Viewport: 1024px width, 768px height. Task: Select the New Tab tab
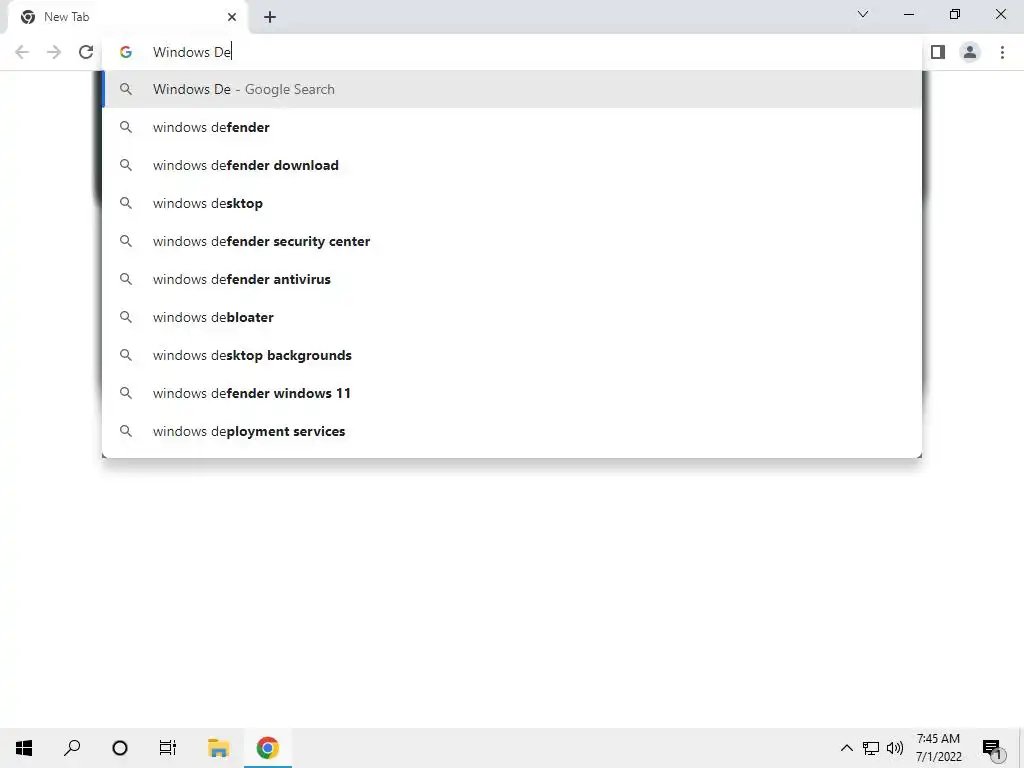[127, 18]
